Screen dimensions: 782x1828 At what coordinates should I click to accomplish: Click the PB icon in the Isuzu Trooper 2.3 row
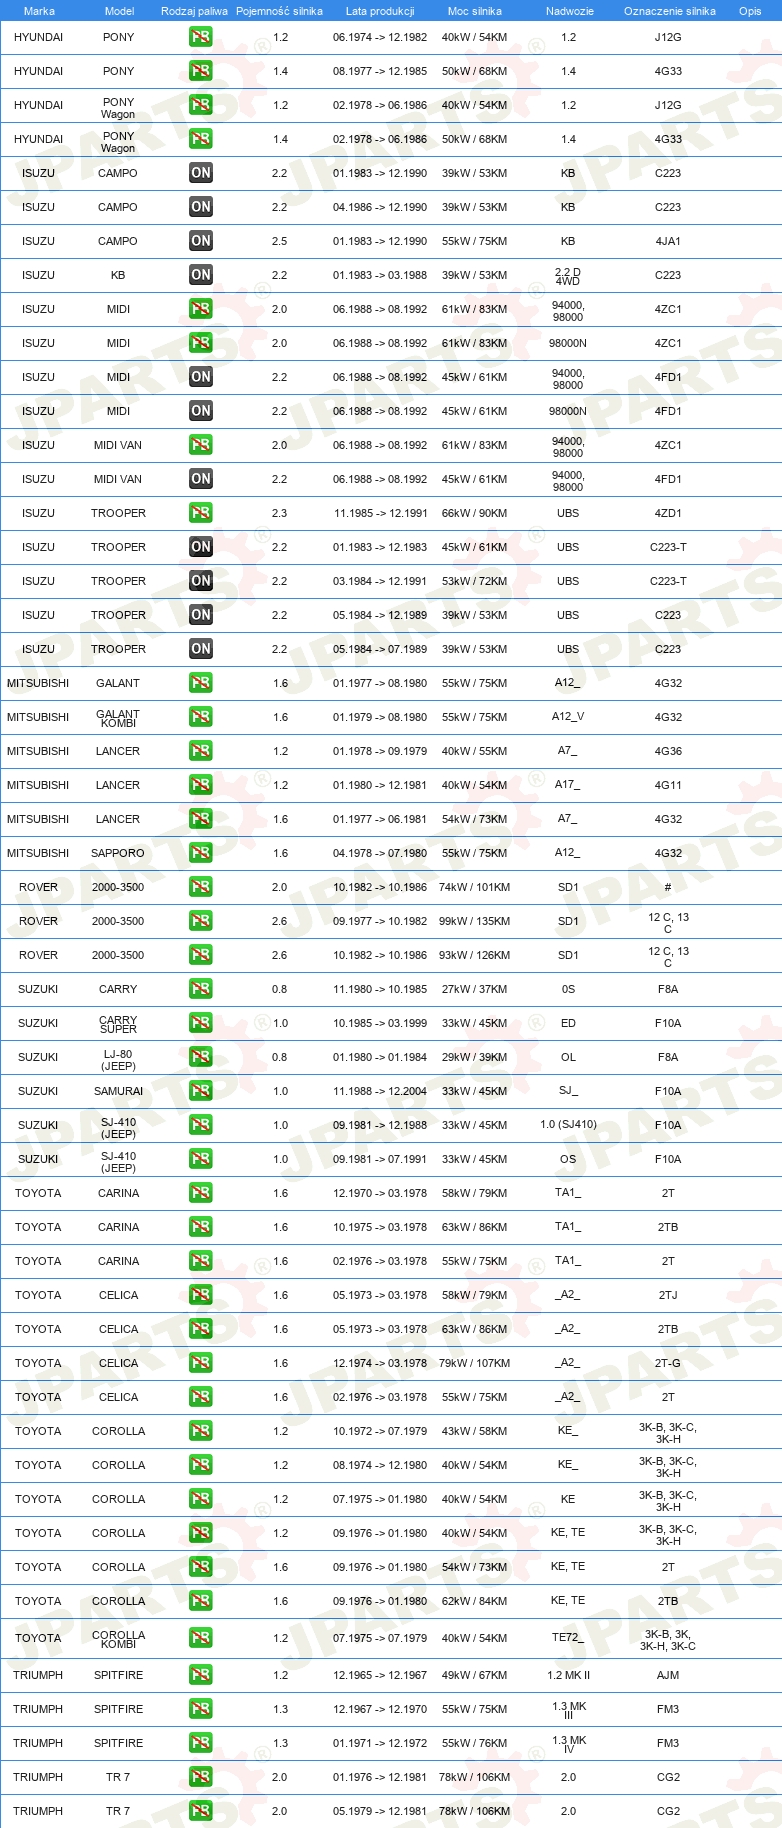[201, 513]
